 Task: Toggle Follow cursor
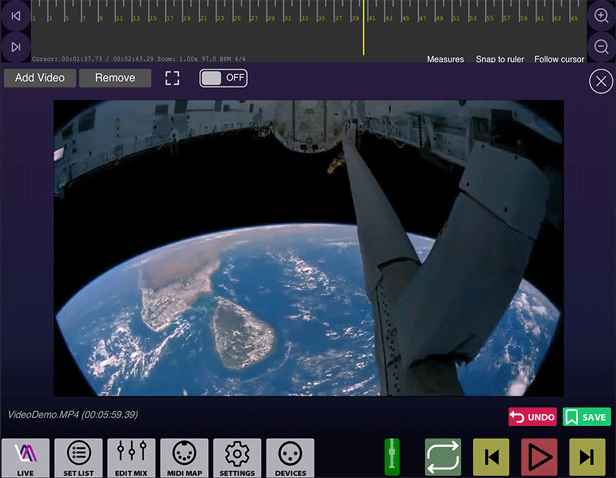pyautogui.click(x=559, y=59)
